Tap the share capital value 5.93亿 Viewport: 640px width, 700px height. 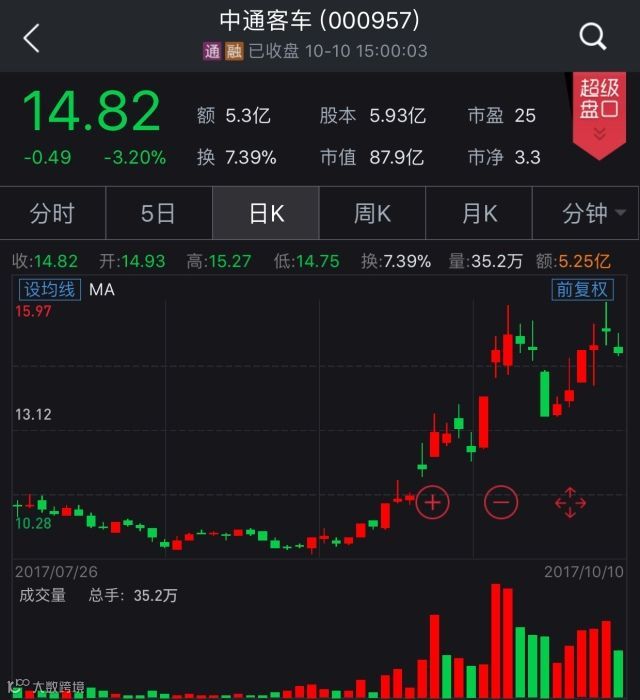(398, 116)
